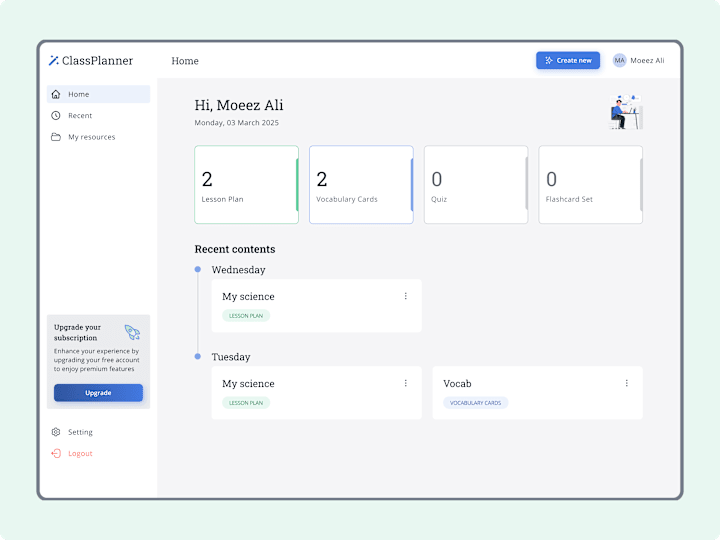Viewport: 720px width, 540px height.
Task: Open the Quiz stats card
Action: click(x=476, y=185)
